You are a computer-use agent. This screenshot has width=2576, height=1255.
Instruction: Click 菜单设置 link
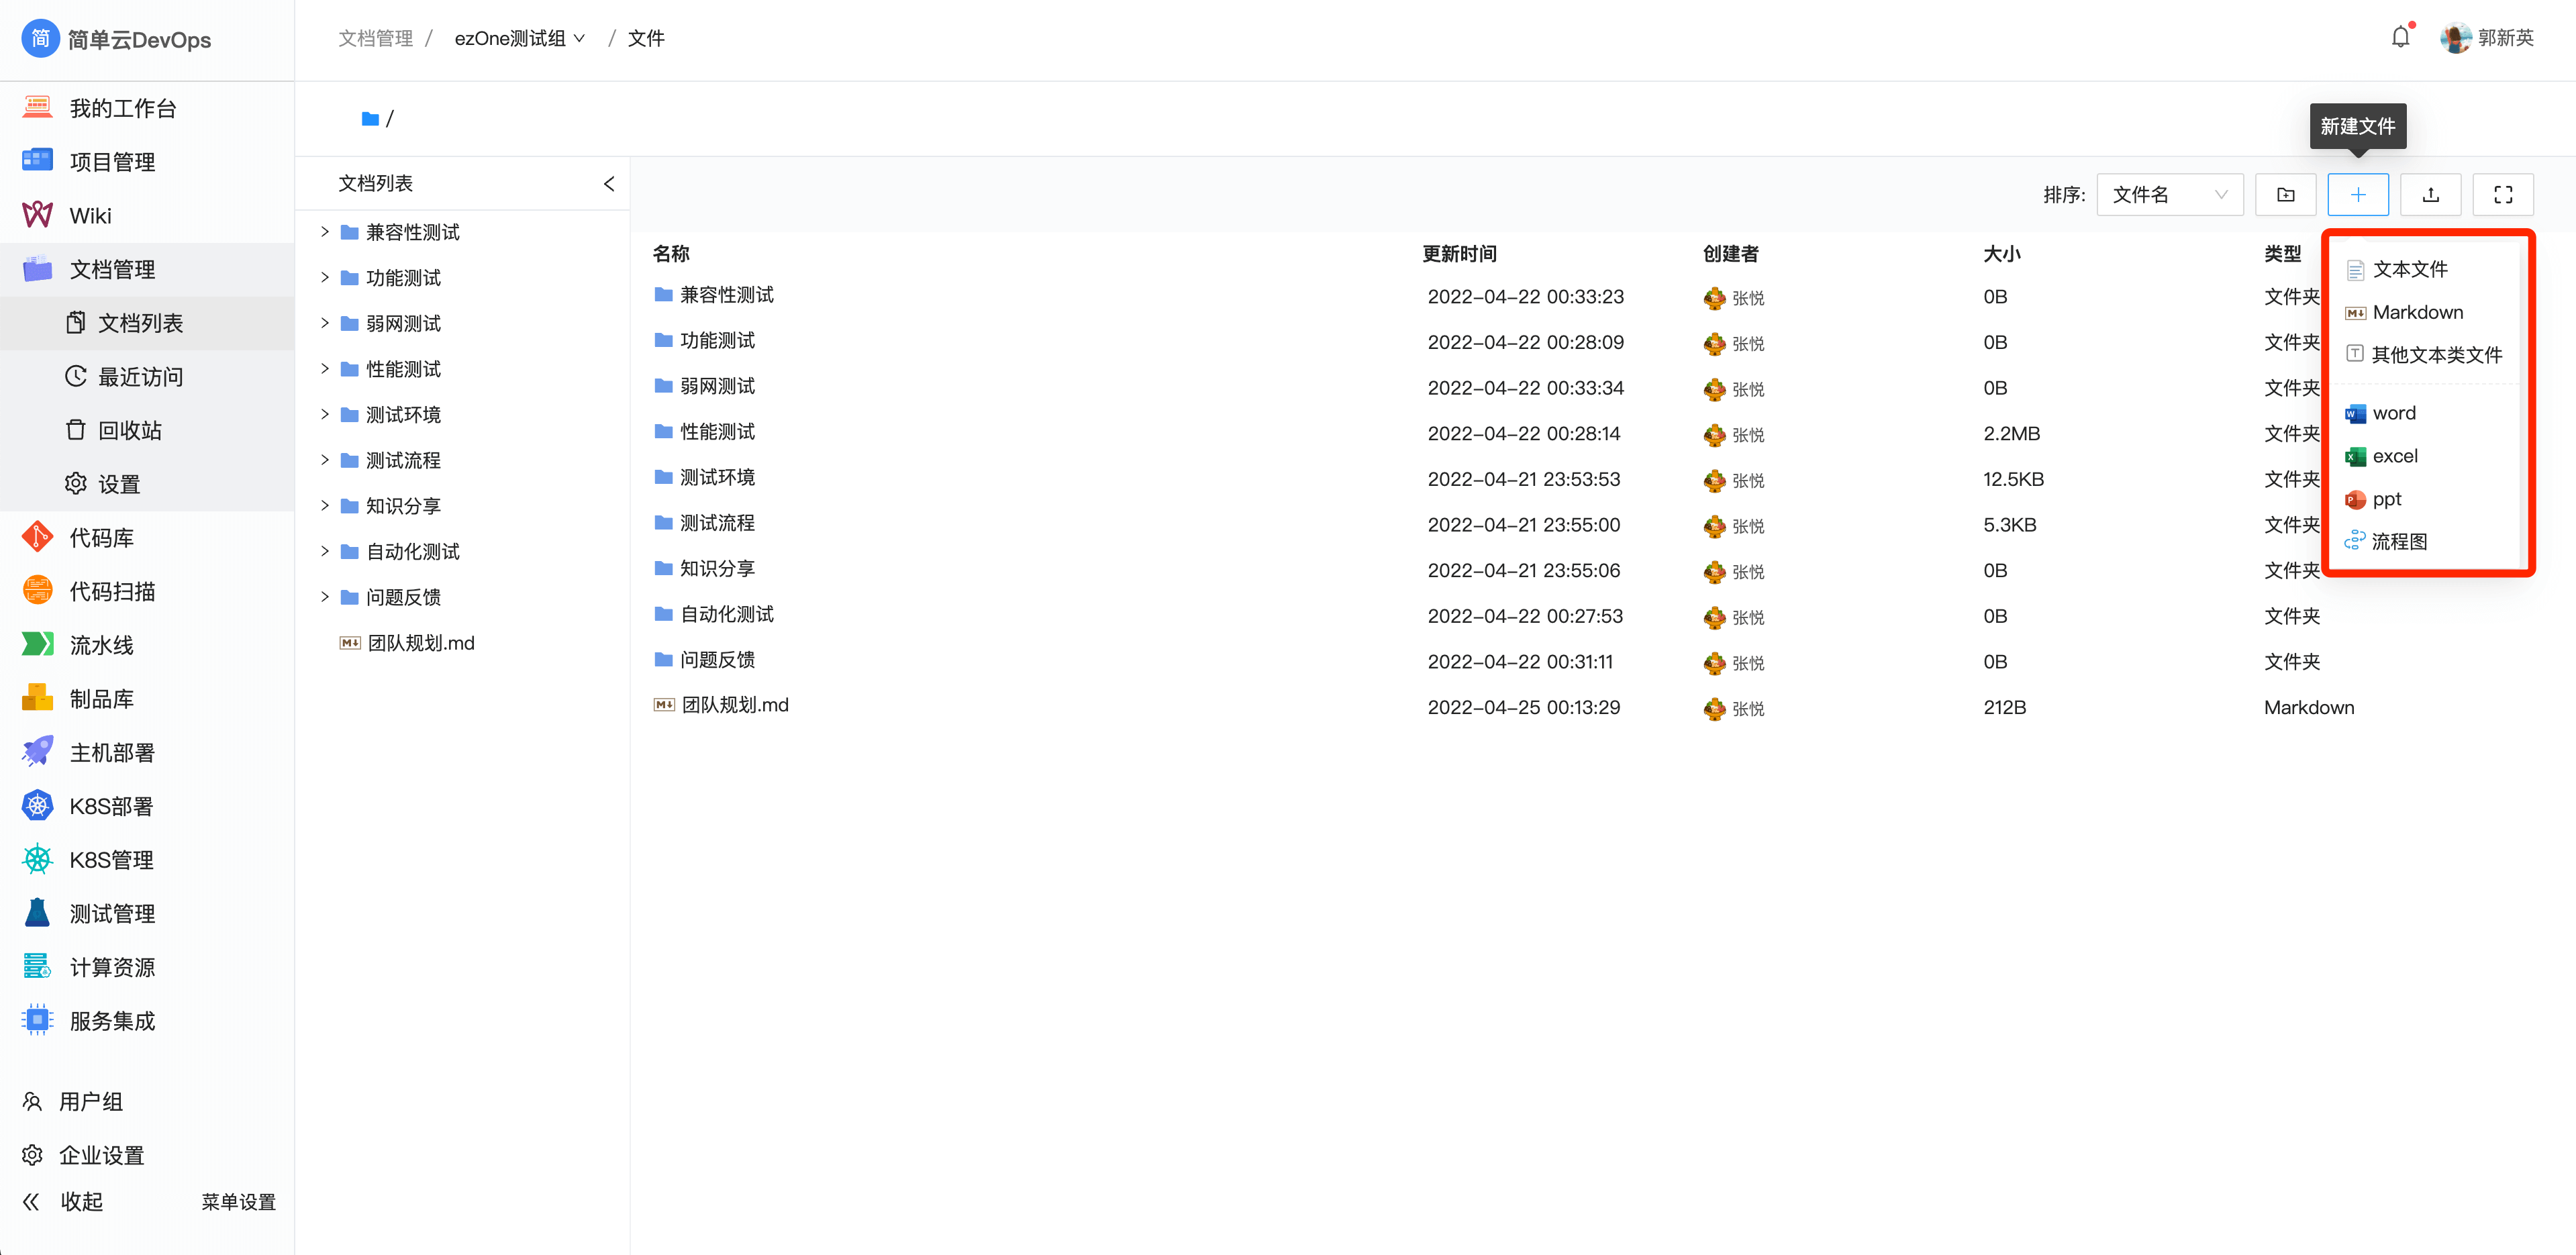pyautogui.click(x=238, y=1202)
